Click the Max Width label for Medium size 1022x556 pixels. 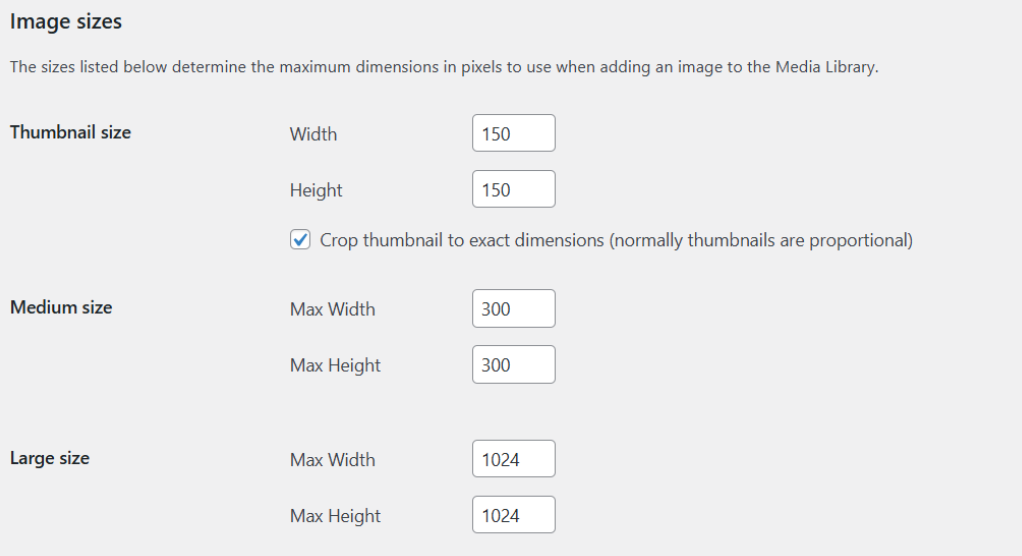click(x=332, y=309)
